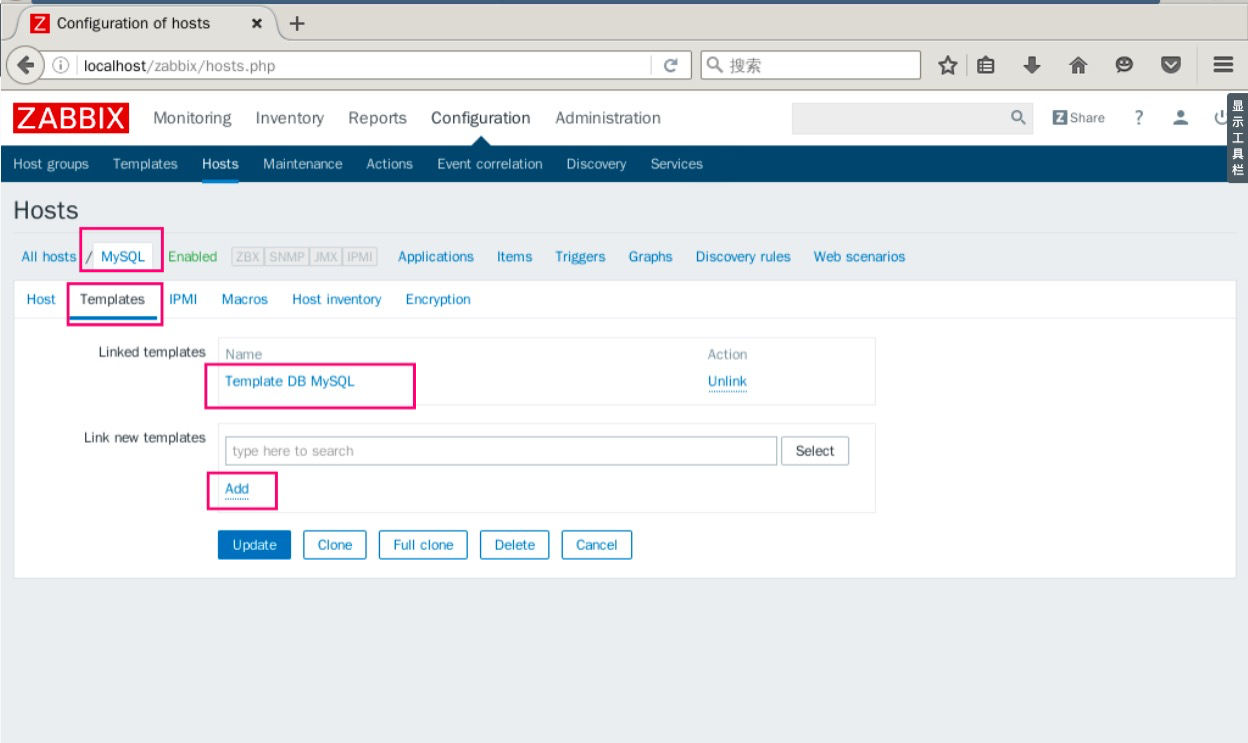The width and height of the screenshot is (1248, 743).
Task: Open the user profile icon in Zabbix header
Action: (1180, 118)
